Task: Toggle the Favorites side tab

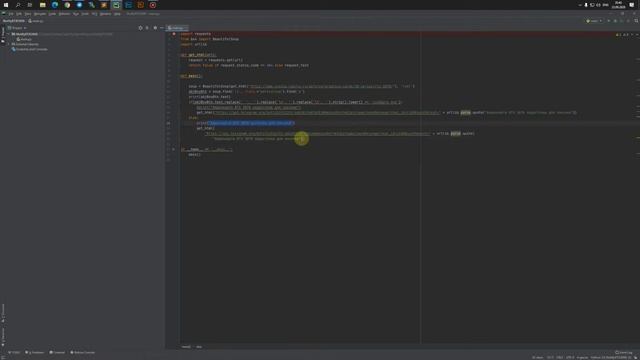Action: [3, 337]
